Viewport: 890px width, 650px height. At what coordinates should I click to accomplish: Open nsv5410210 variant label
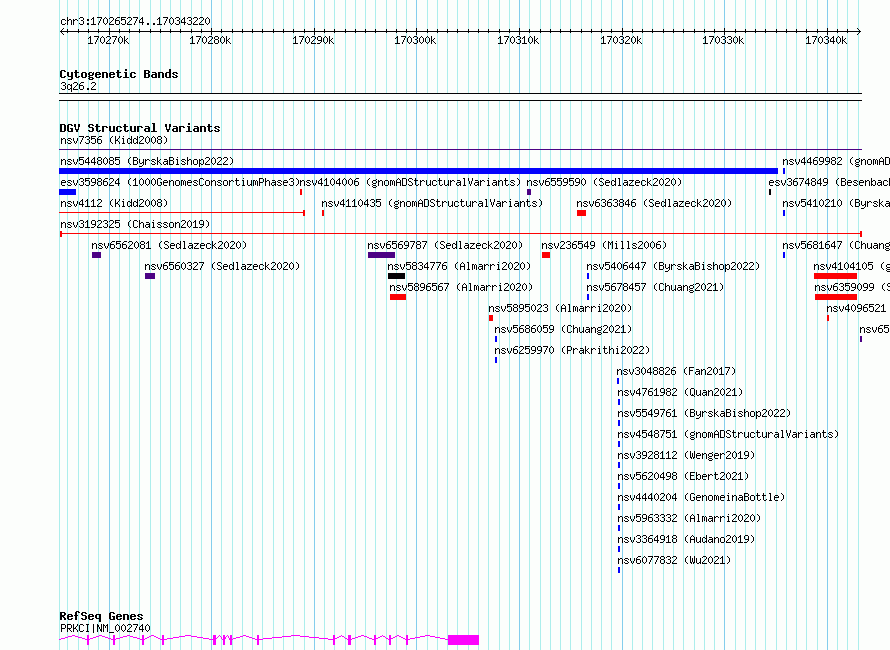(x=836, y=203)
